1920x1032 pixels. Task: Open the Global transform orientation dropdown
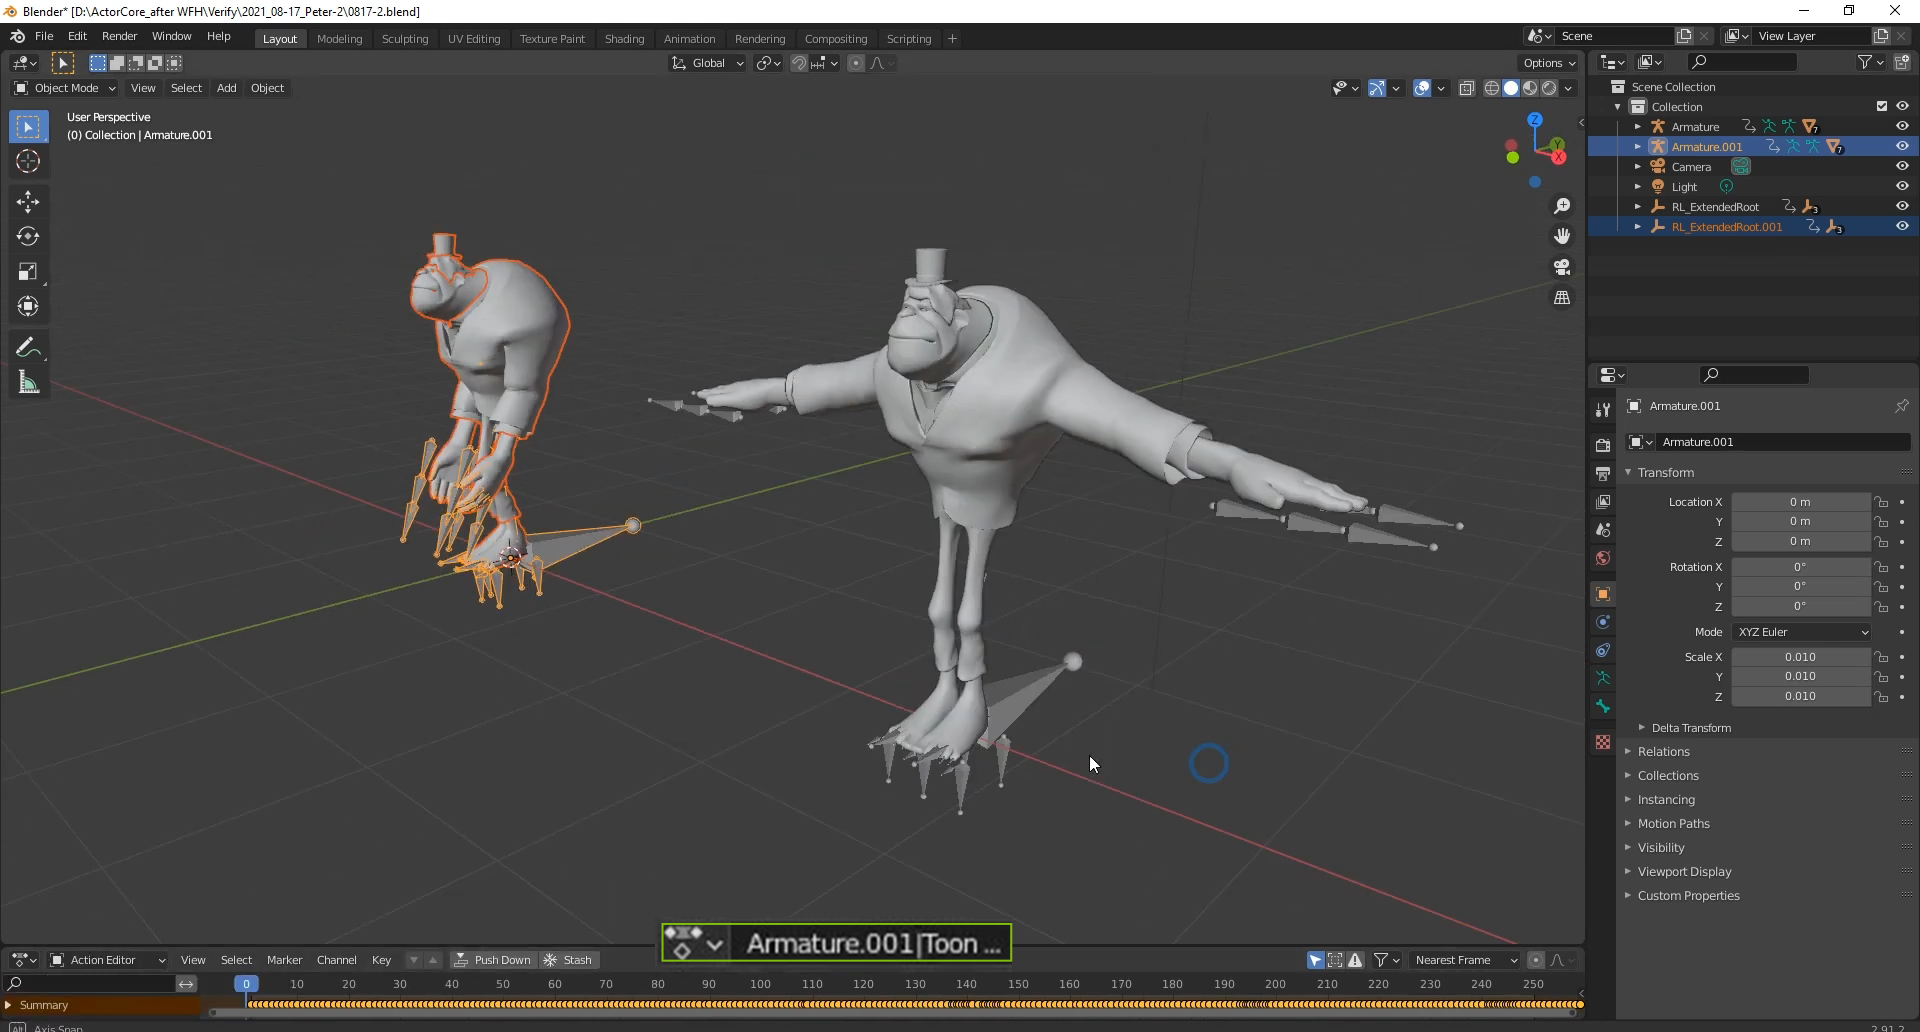click(708, 63)
